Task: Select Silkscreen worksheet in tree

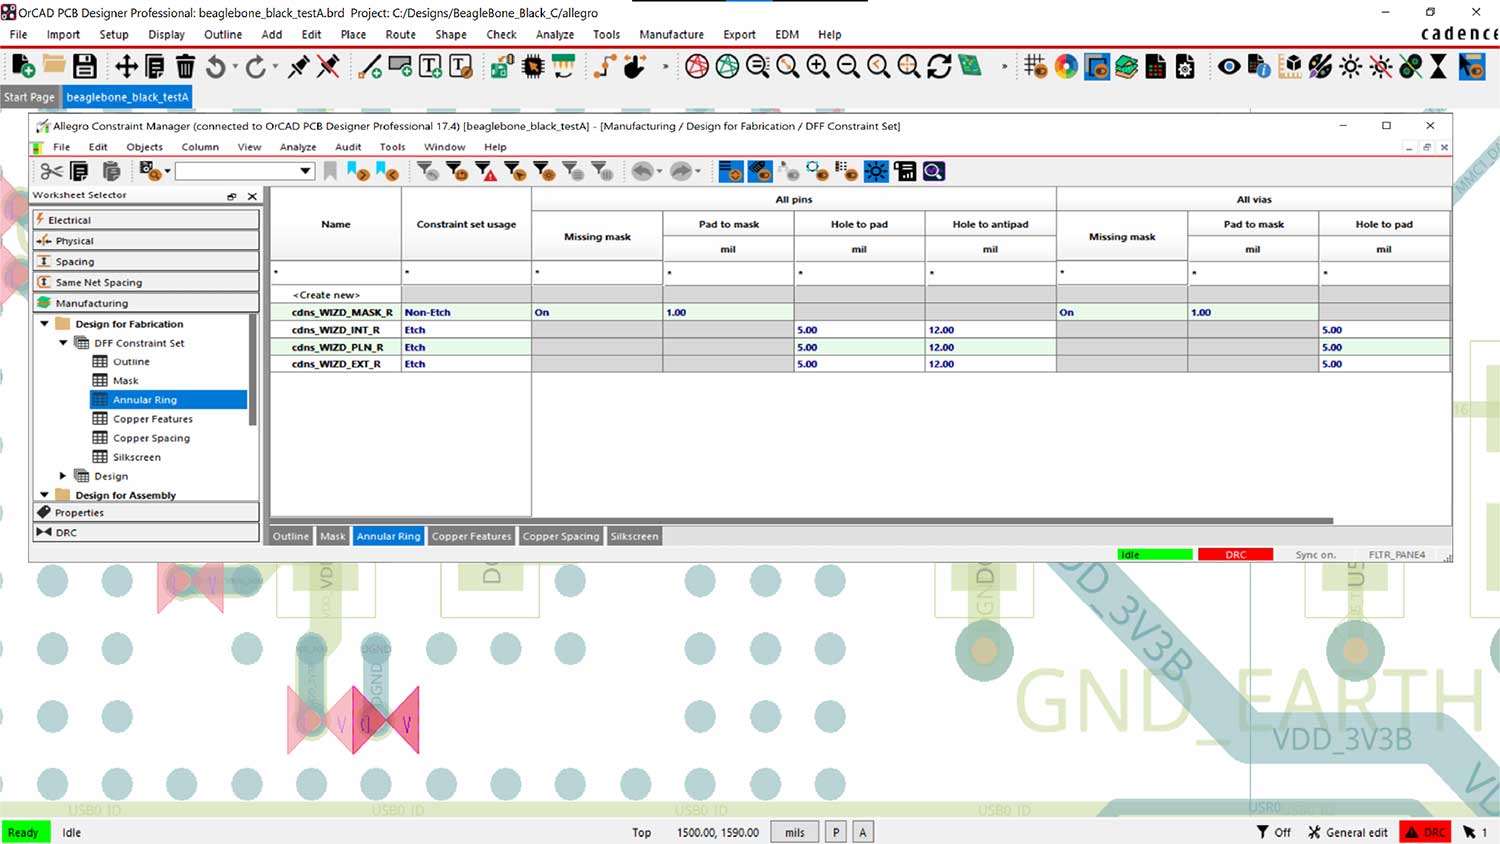Action: [x=136, y=457]
